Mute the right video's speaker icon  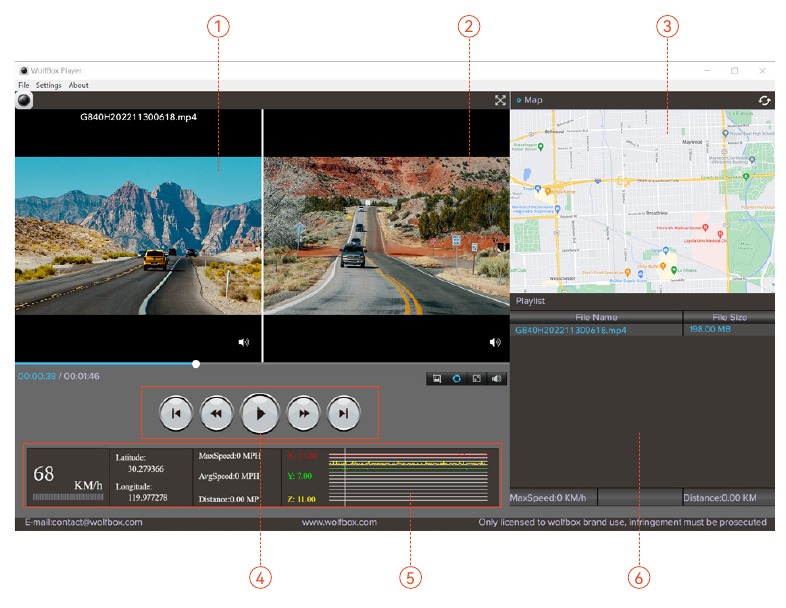(494, 342)
